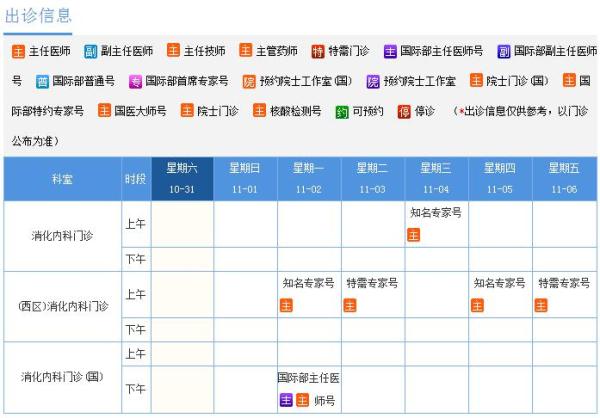The height and width of the screenshot is (418, 600).
Task: Click the 预约院士工作室(国) orange icon
Action: [x=249, y=82]
